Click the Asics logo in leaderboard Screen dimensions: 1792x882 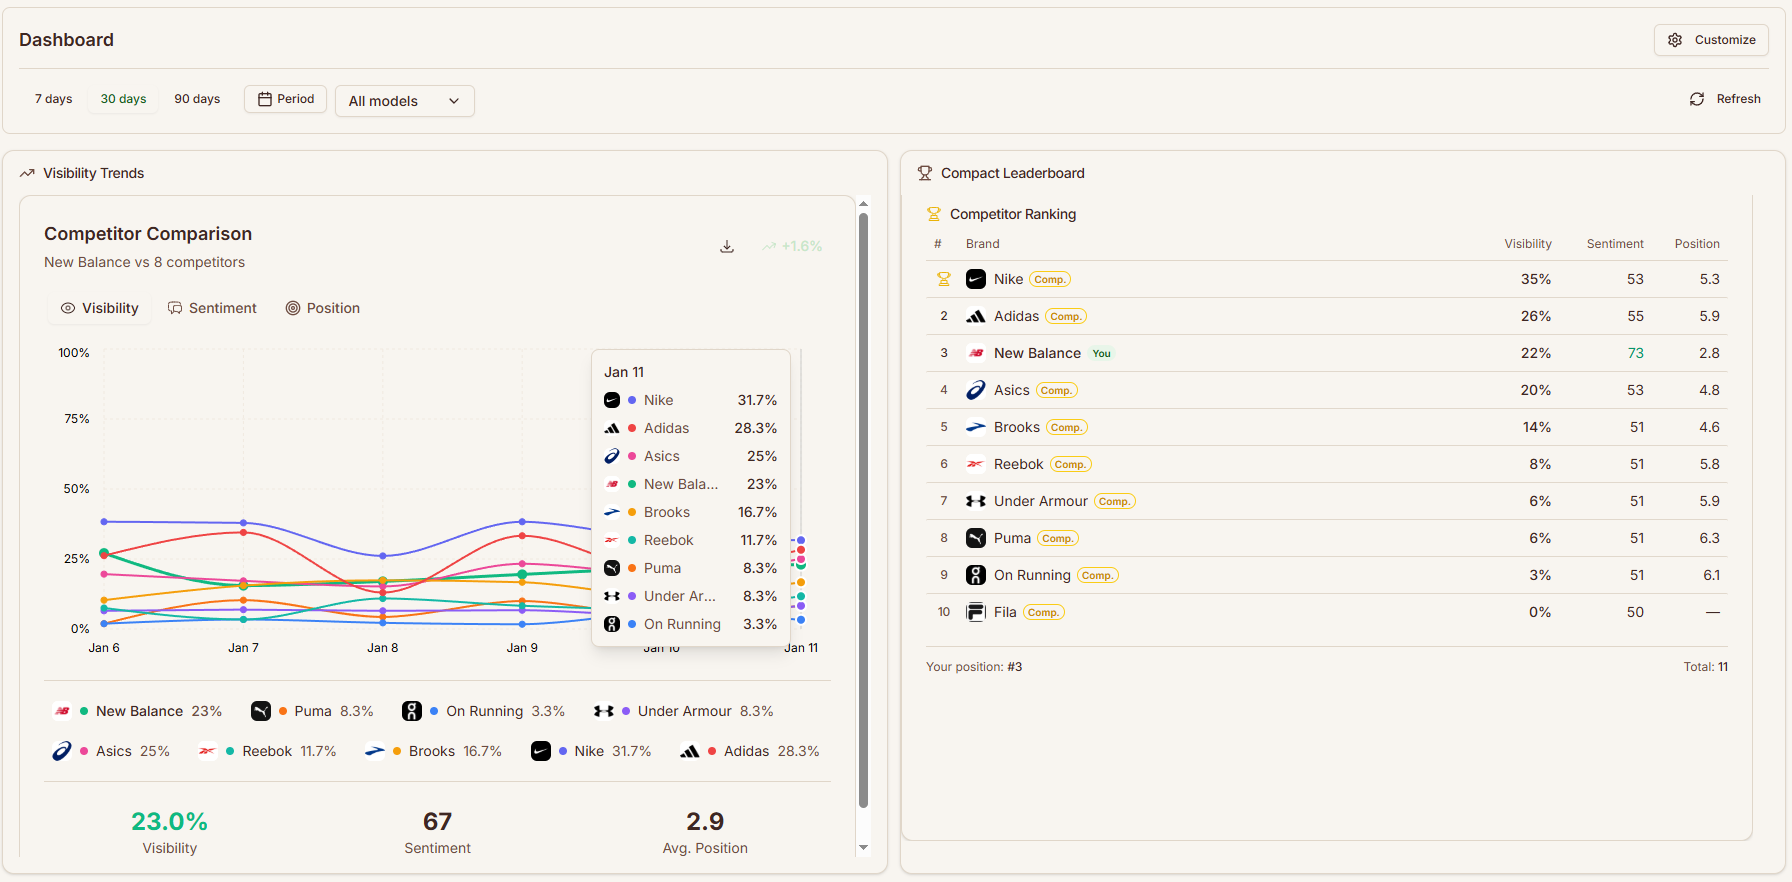pos(976,390)
